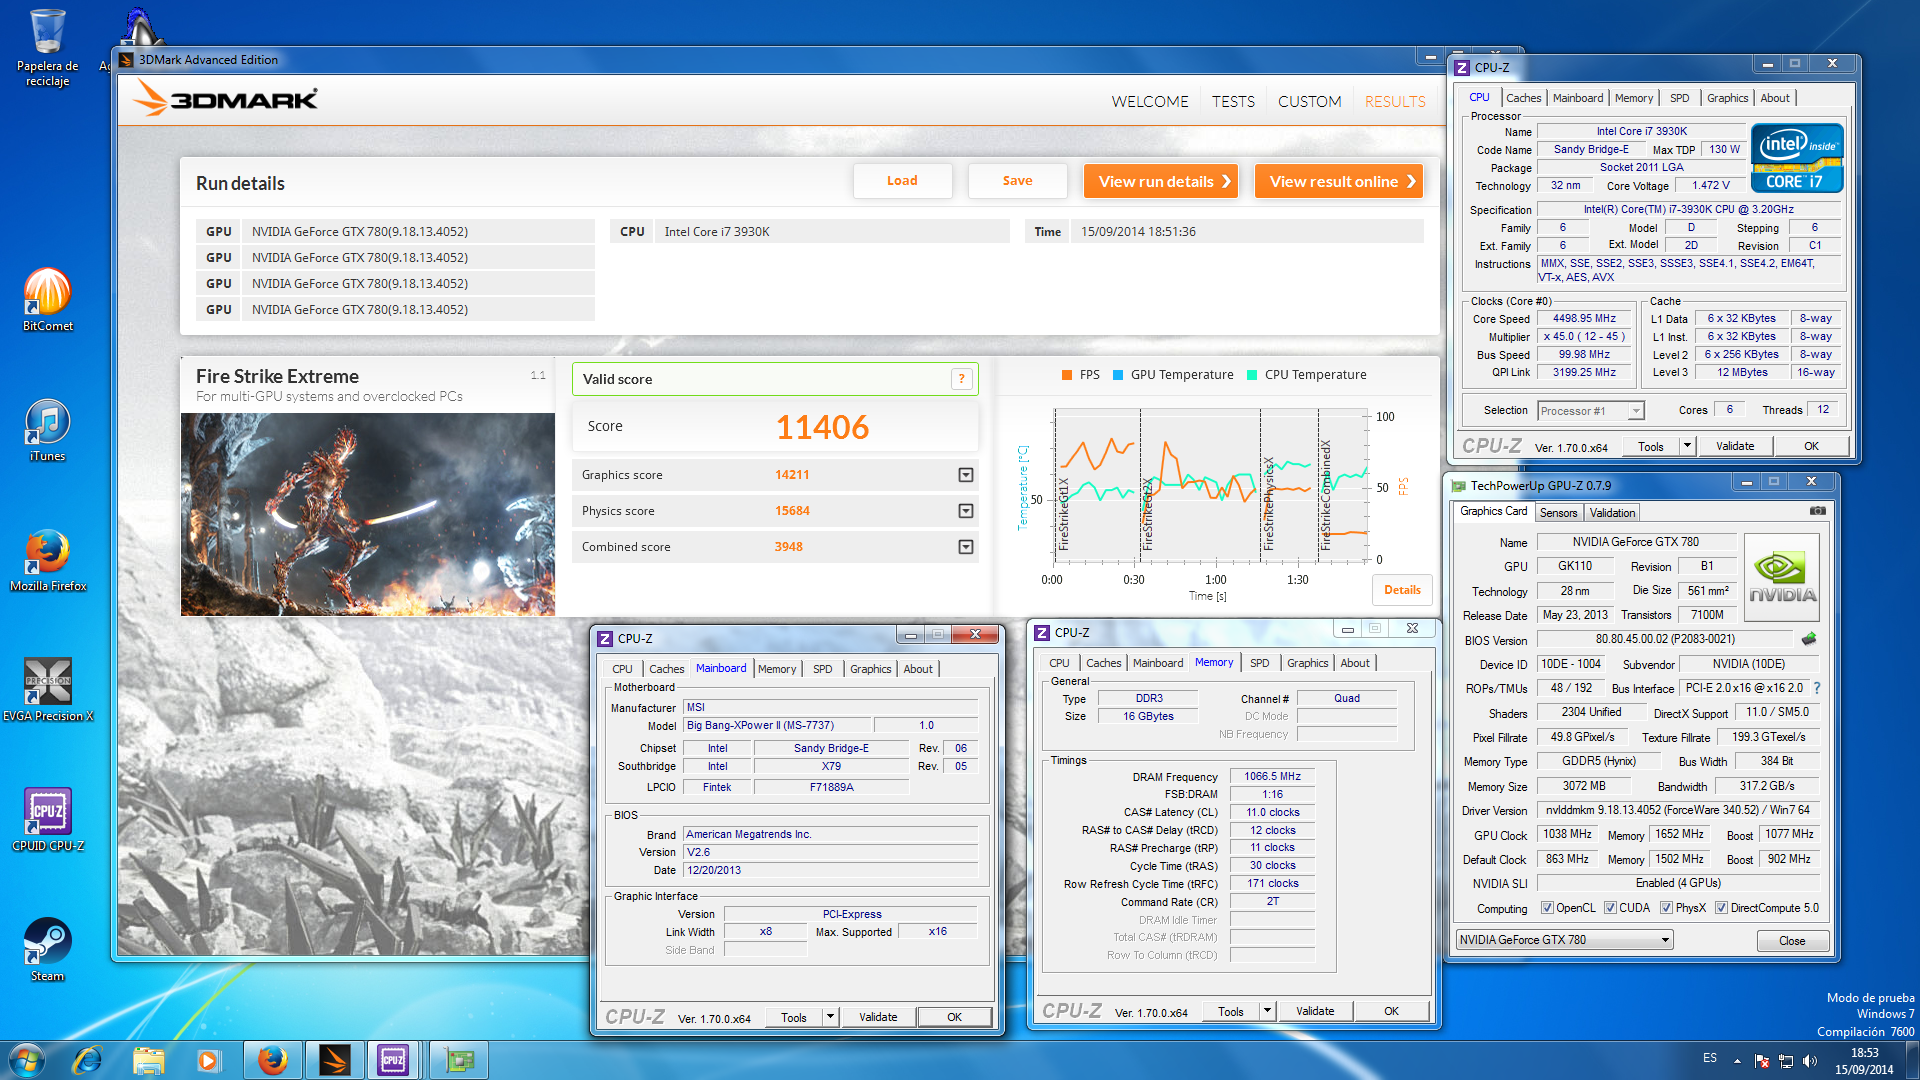
Task: Launch Steam from the desktop icon
Action: (x=47, y=950)
